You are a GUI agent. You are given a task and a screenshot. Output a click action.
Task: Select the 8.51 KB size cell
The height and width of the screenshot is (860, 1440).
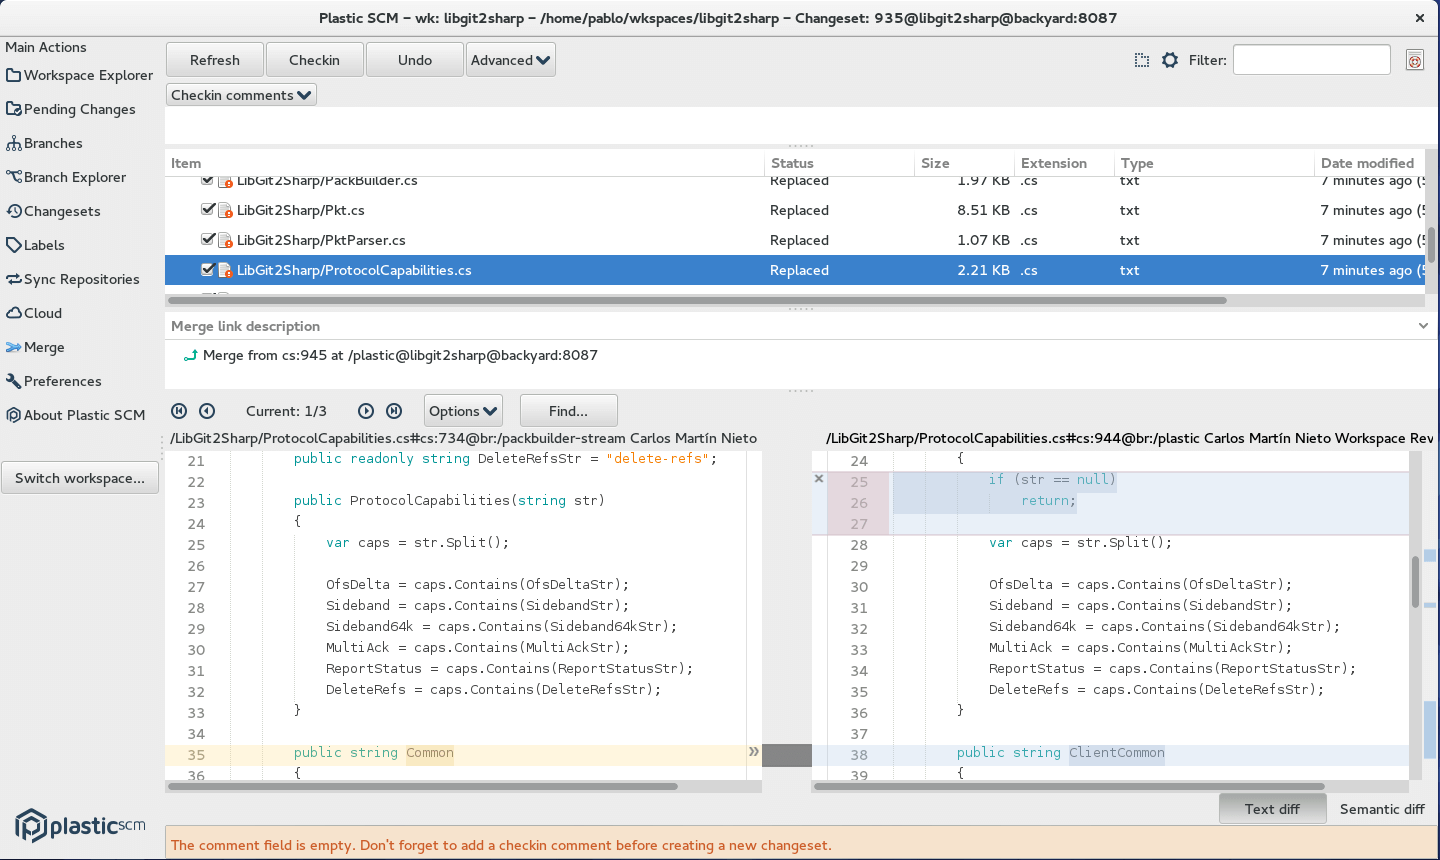point(983,210)
